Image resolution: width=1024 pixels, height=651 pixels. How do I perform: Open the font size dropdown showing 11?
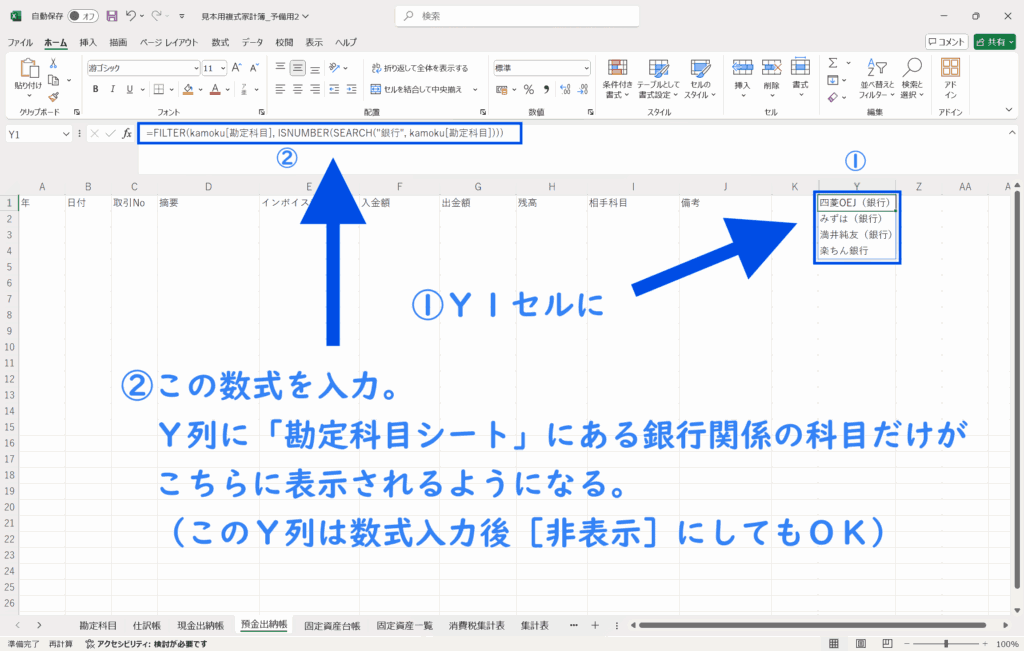tap(223, 68)
